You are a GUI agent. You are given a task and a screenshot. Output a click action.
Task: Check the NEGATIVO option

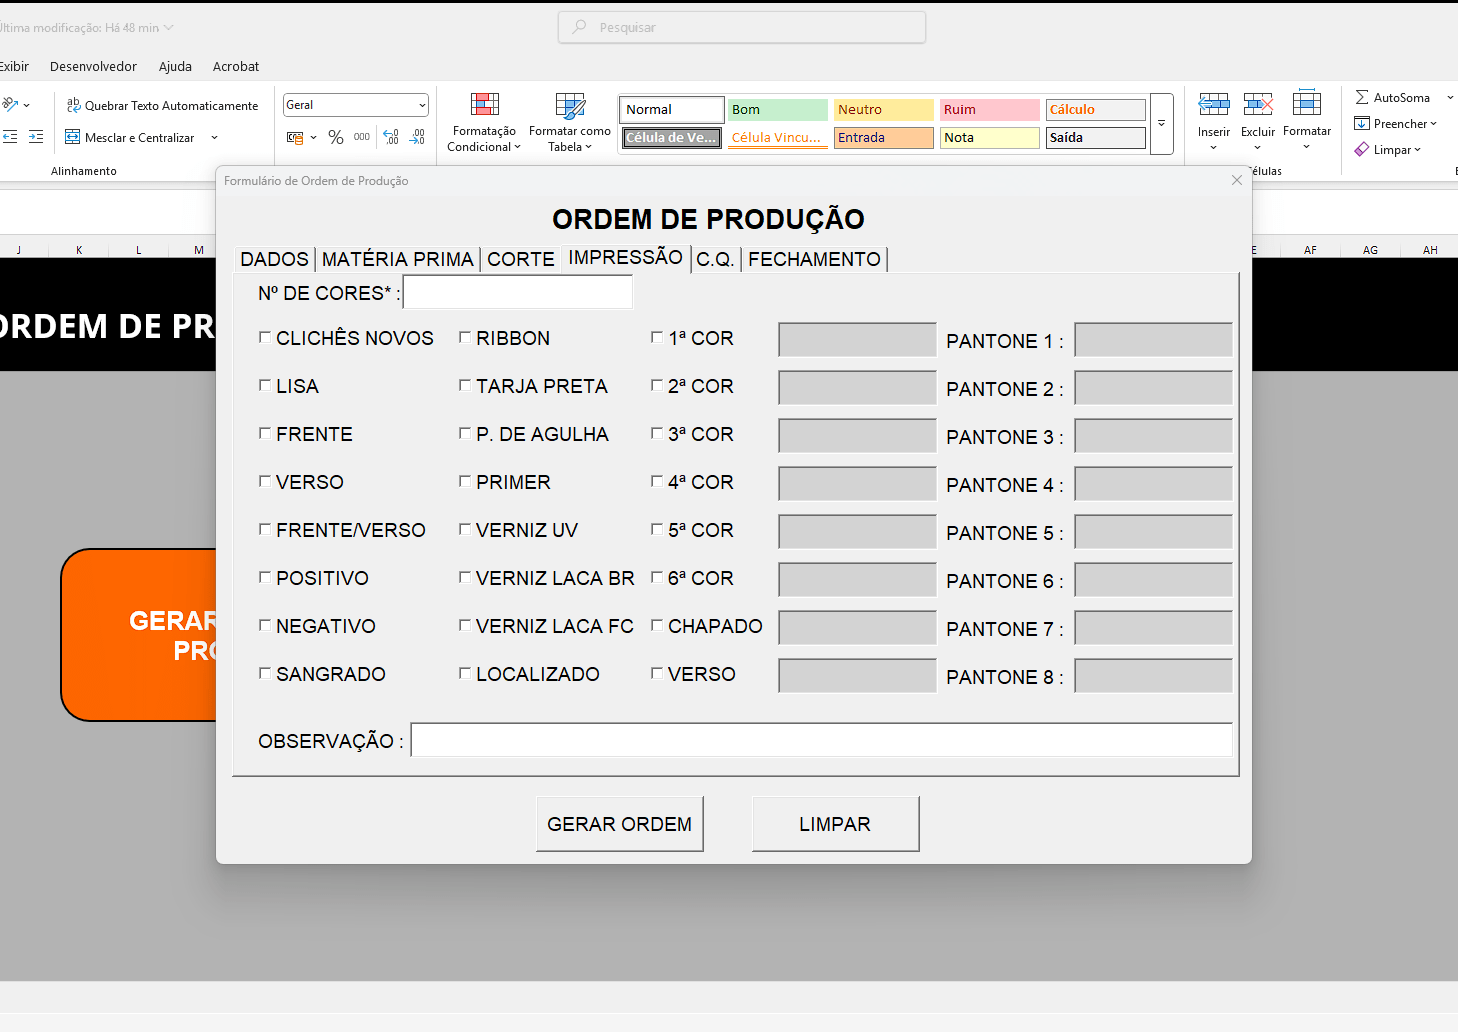[265, 626]
